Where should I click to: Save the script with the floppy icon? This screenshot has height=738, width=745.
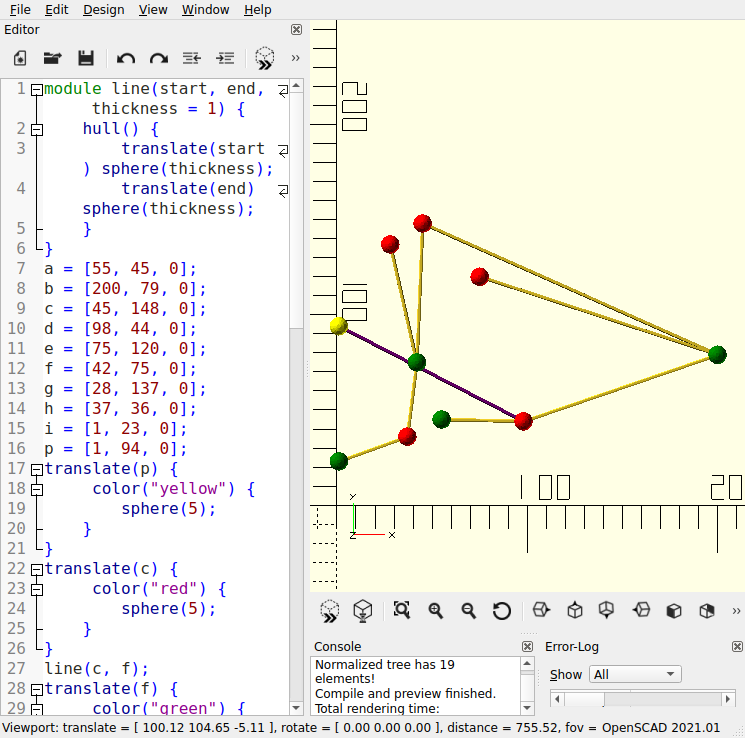tap(86, 58)
